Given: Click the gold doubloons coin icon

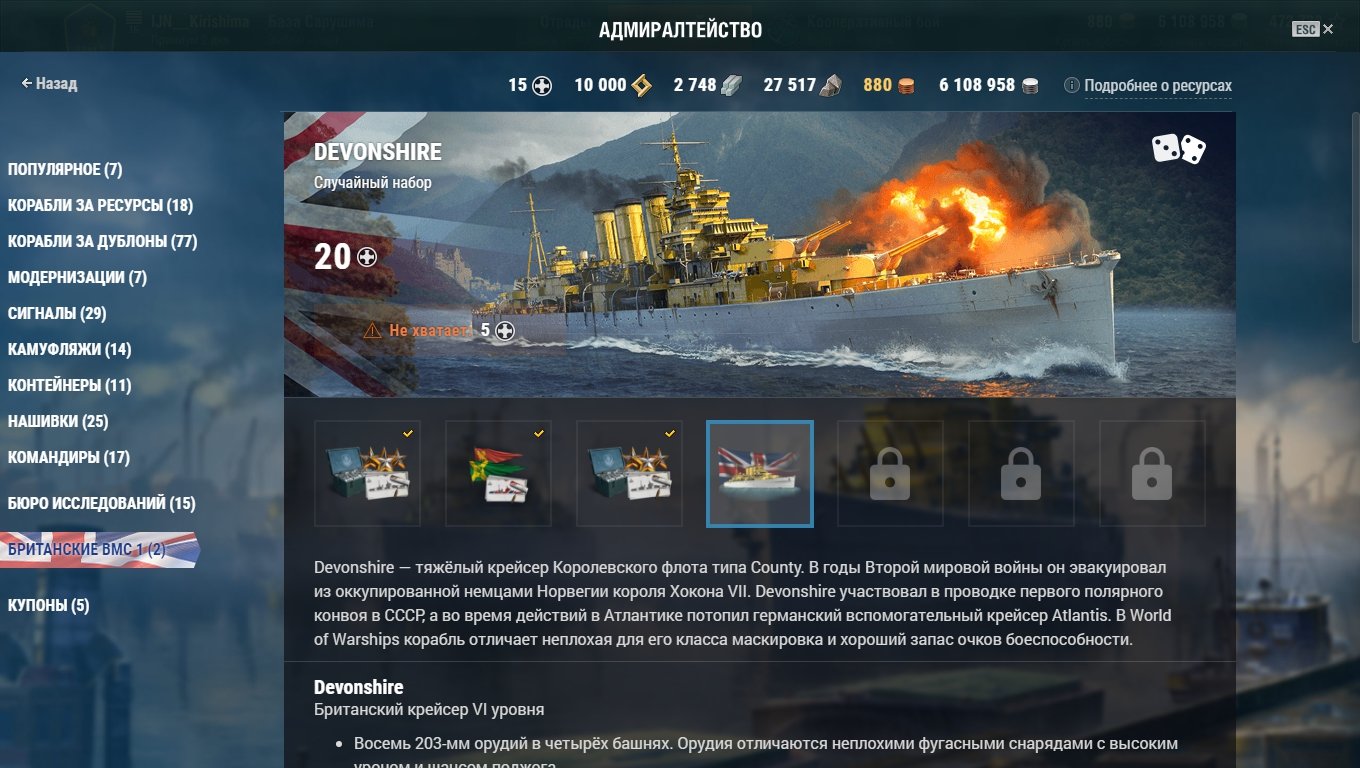Looking at the screenshot, I should [905, 85].
